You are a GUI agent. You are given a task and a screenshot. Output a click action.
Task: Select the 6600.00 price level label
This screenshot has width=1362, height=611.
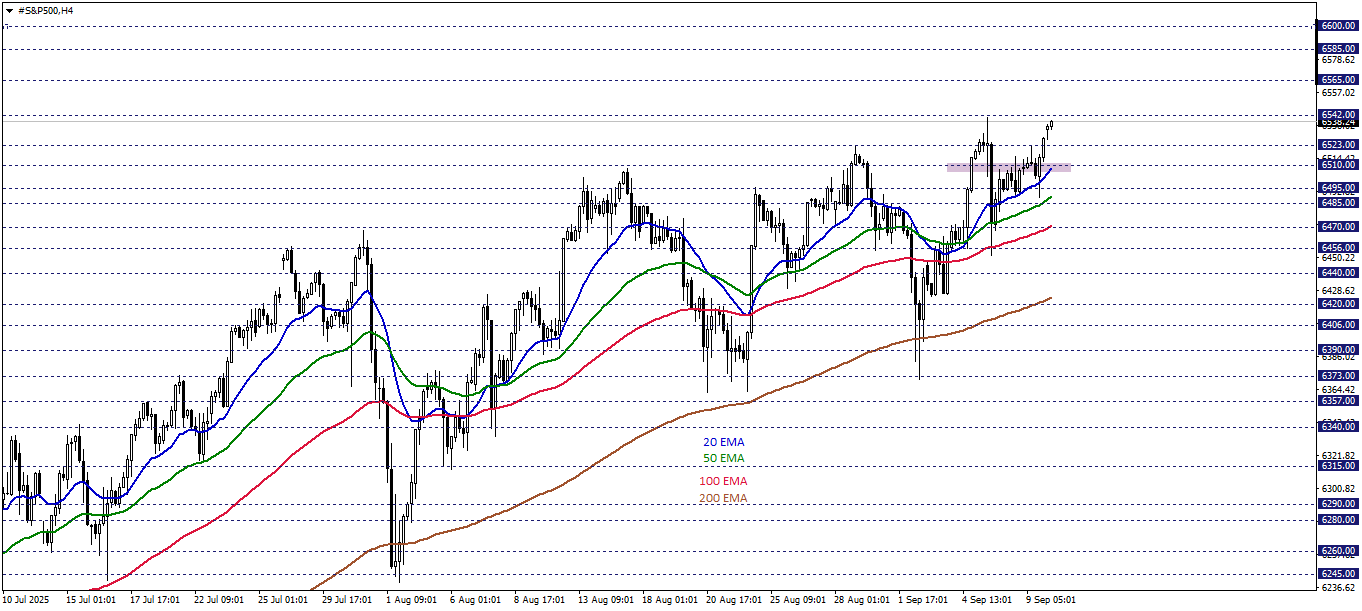pos(1338,26)
